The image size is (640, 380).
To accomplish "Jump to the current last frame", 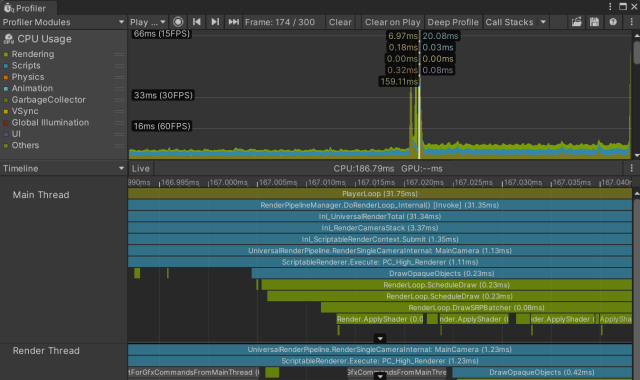I will 233,22.
